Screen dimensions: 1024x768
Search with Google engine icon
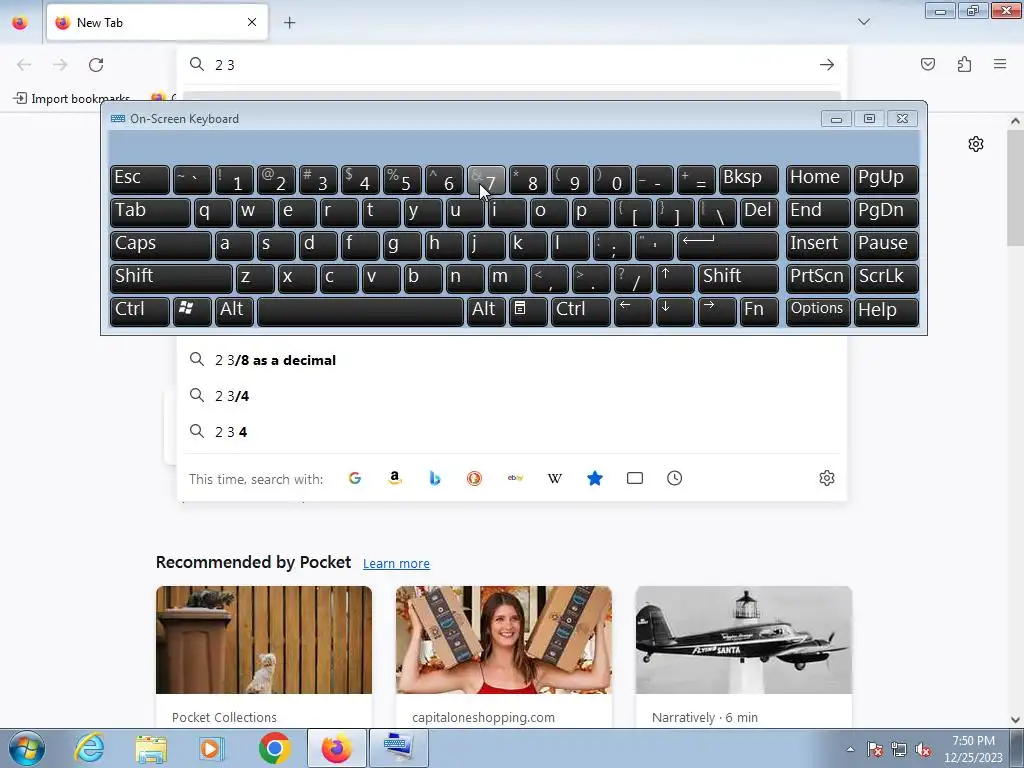[x=355, y=478]
